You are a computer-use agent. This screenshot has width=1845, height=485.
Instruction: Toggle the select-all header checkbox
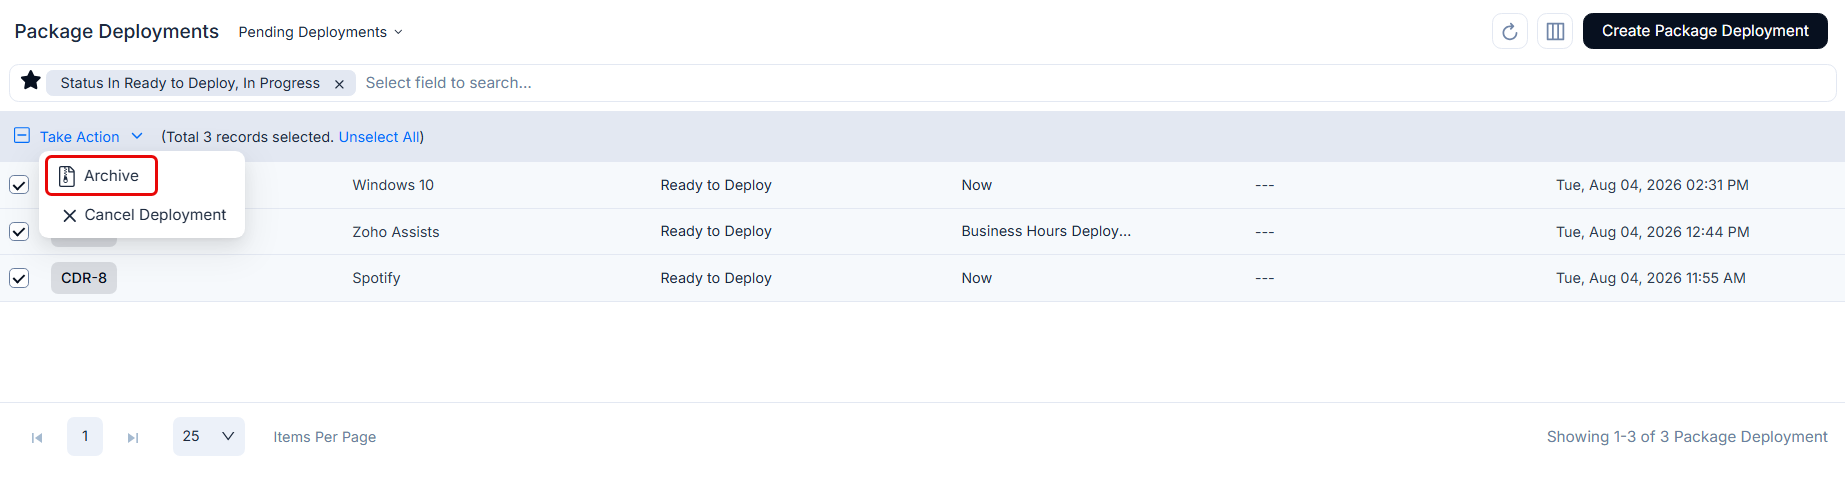[x=22, y=135]
